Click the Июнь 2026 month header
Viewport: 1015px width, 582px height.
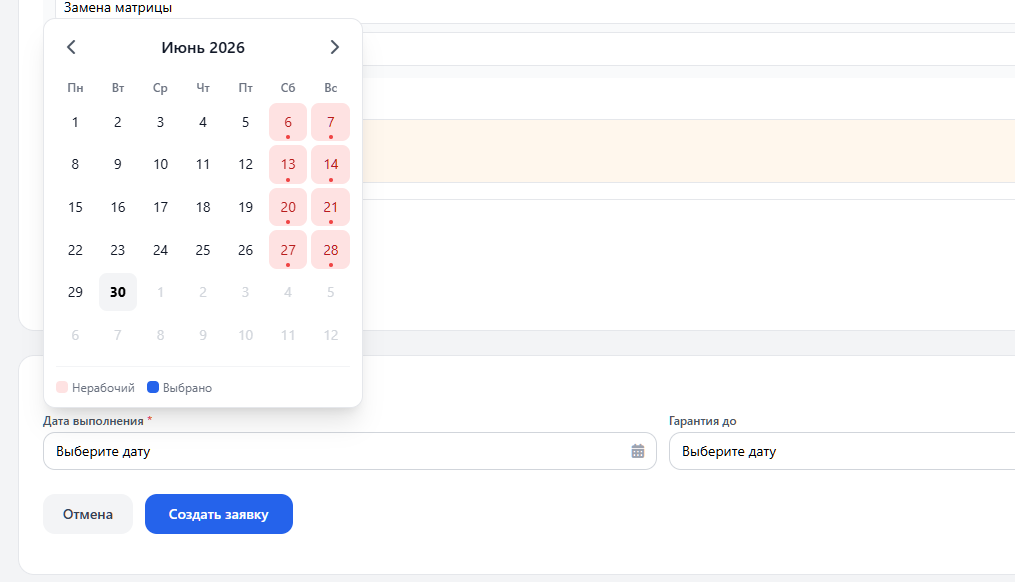pos(203,47)
